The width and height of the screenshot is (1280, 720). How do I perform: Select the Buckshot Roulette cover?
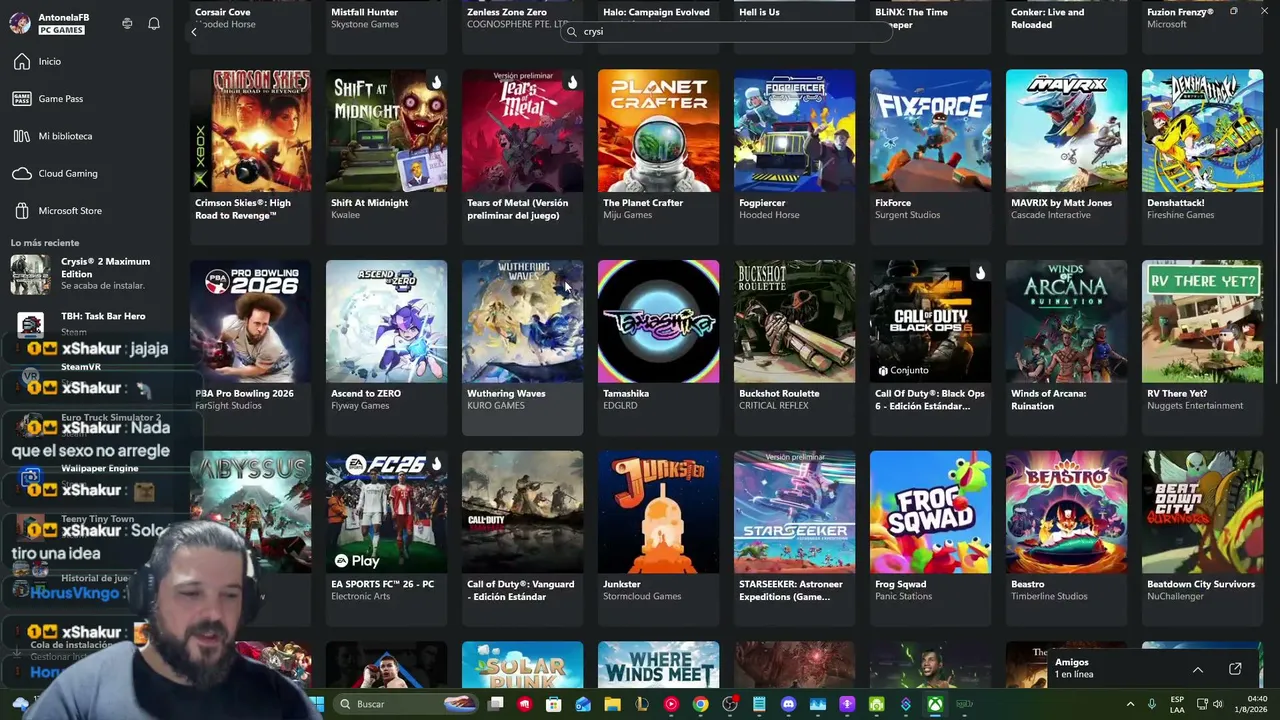[x=794, y=322]
